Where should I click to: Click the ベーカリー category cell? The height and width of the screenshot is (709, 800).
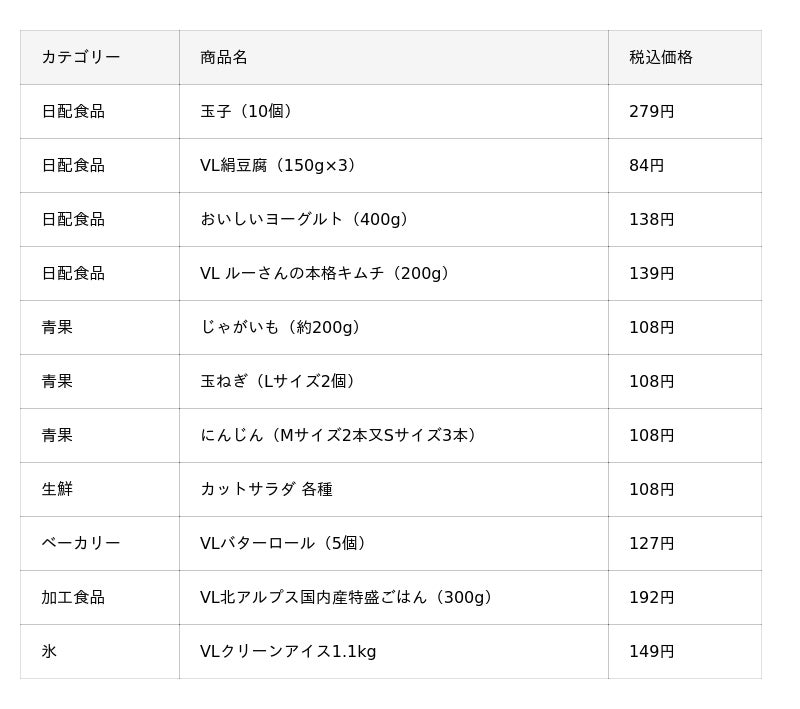pyautogui.click(x=100, y=544)
